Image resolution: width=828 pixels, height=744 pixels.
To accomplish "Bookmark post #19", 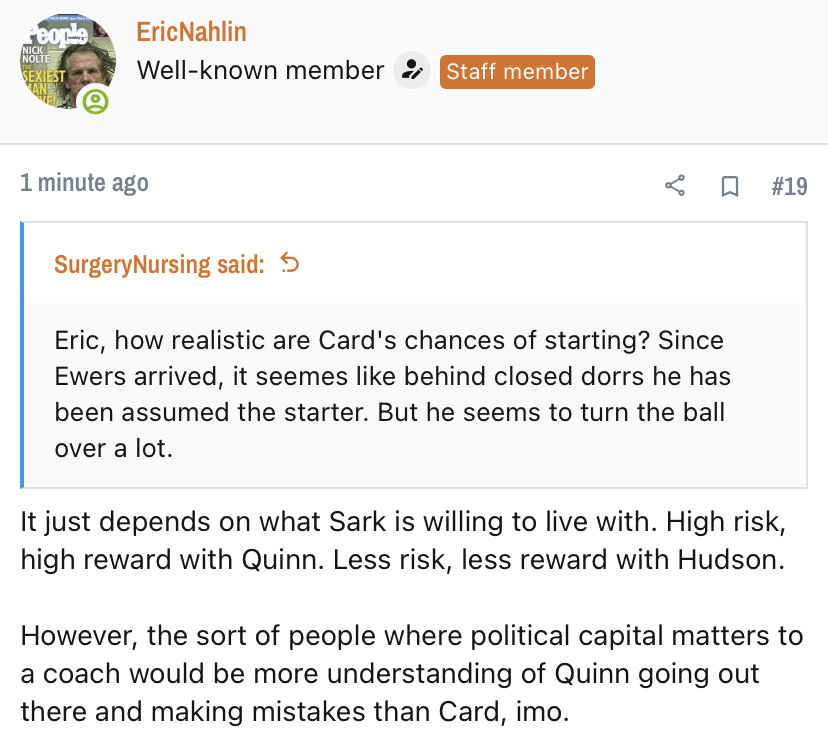I will [x=730, y=186].
